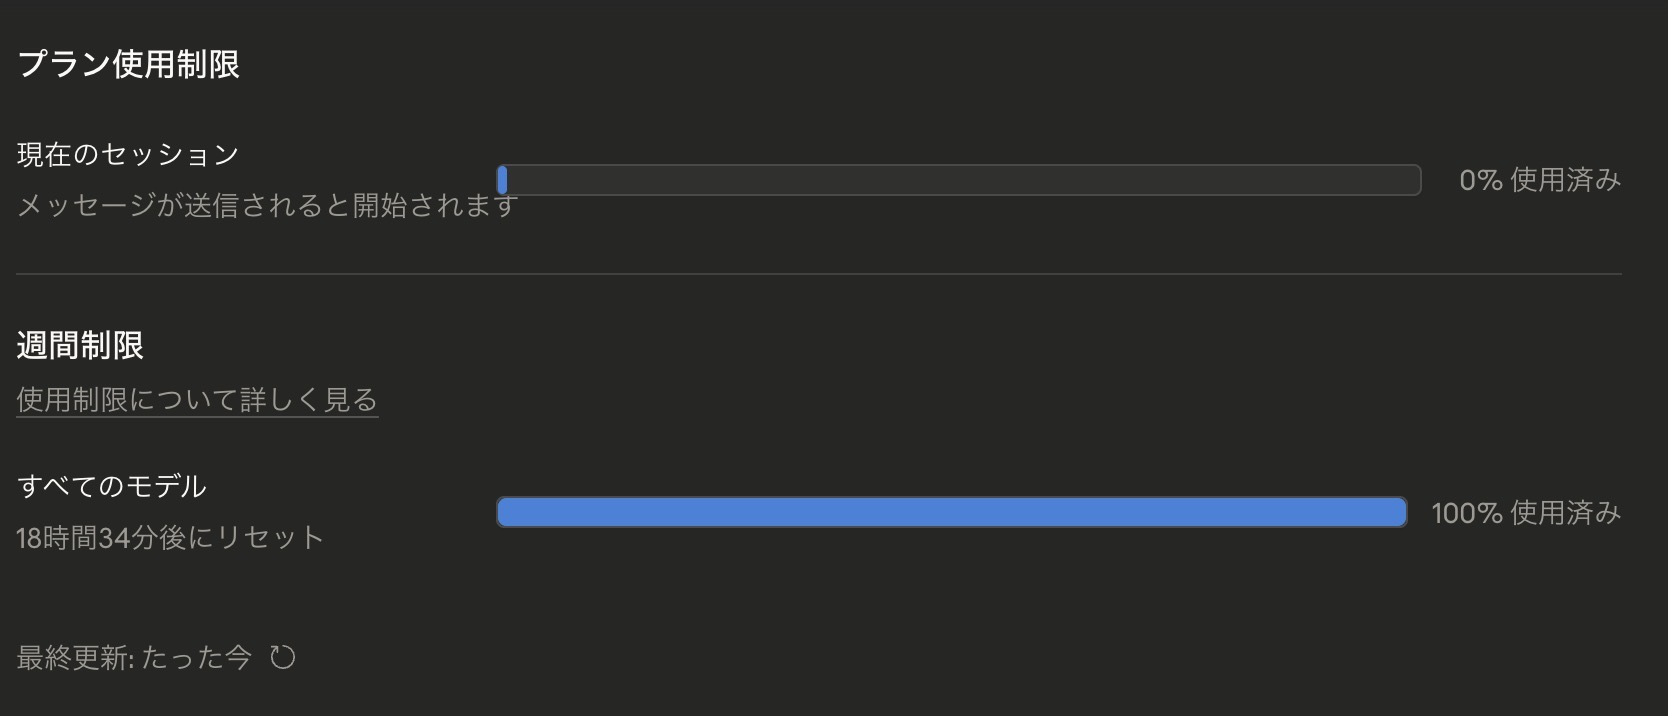
Task: Click the right end of the session usage bar
Action: click(1412, 180)
